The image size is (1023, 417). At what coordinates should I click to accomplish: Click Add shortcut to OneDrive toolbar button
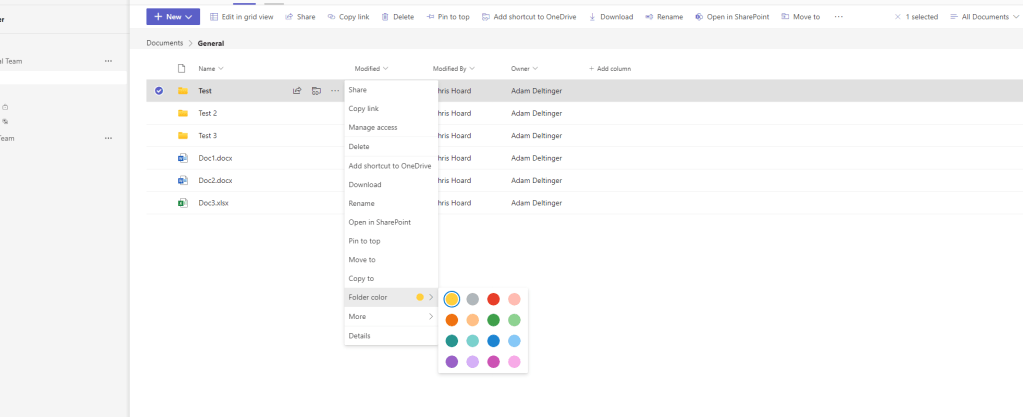[x=529, y=17]
